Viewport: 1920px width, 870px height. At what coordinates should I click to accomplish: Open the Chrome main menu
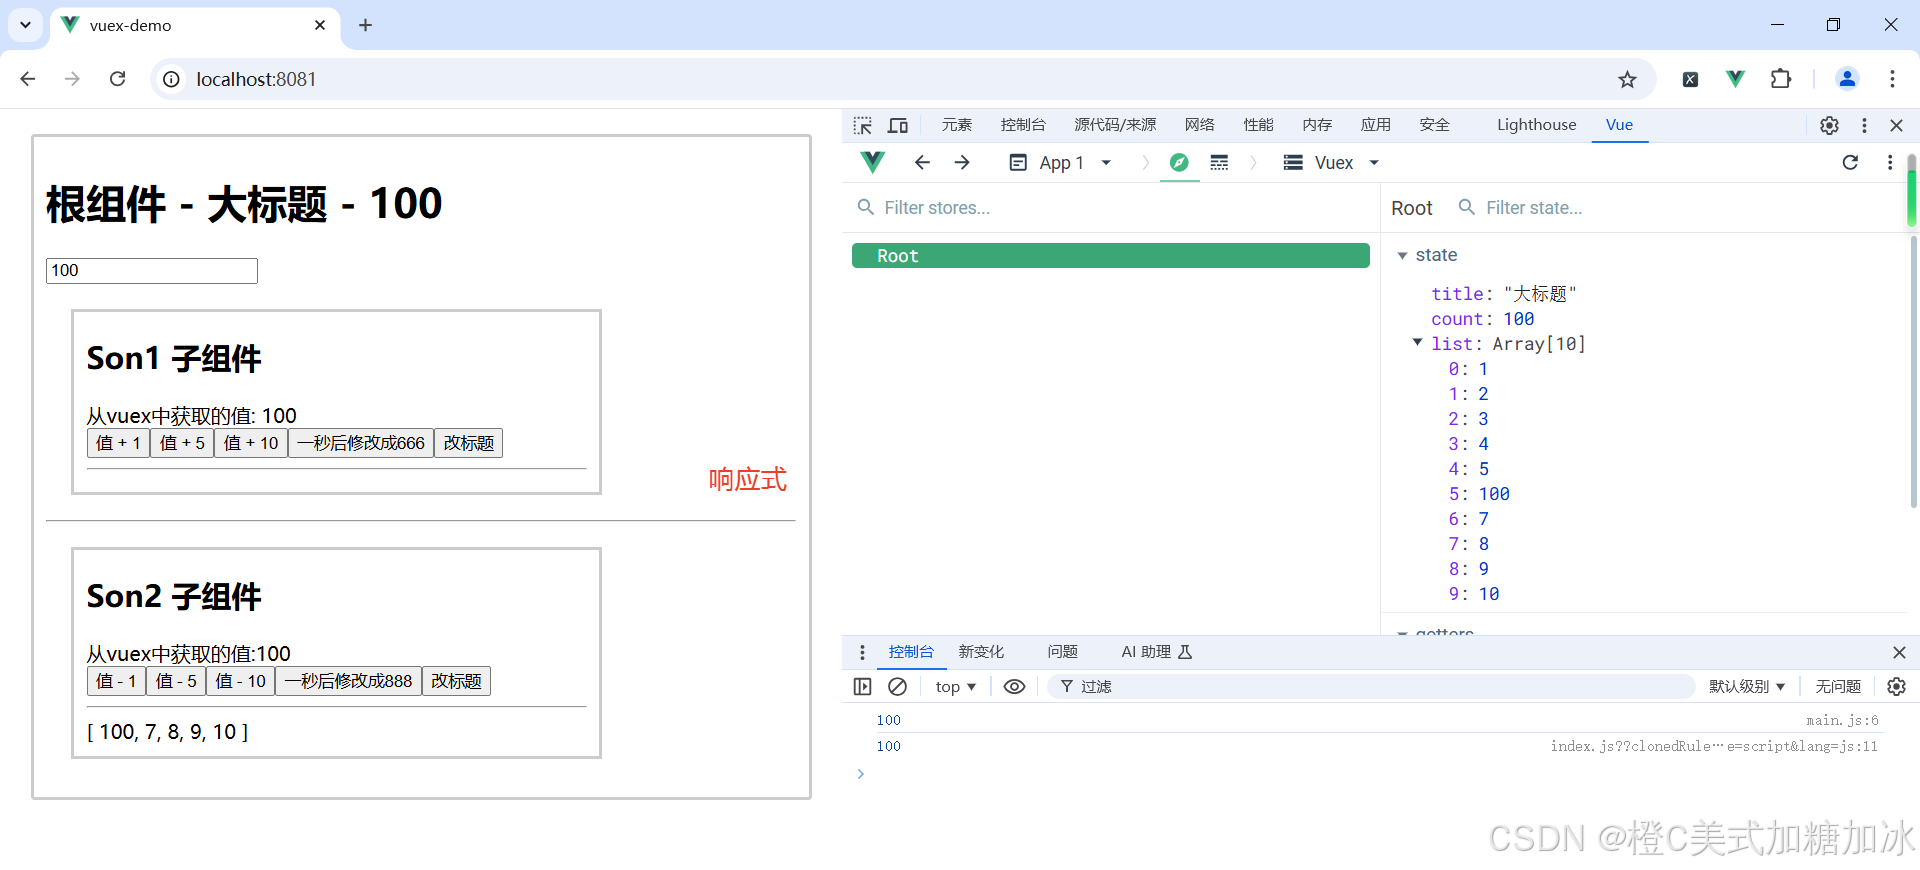click(1892, 79)
